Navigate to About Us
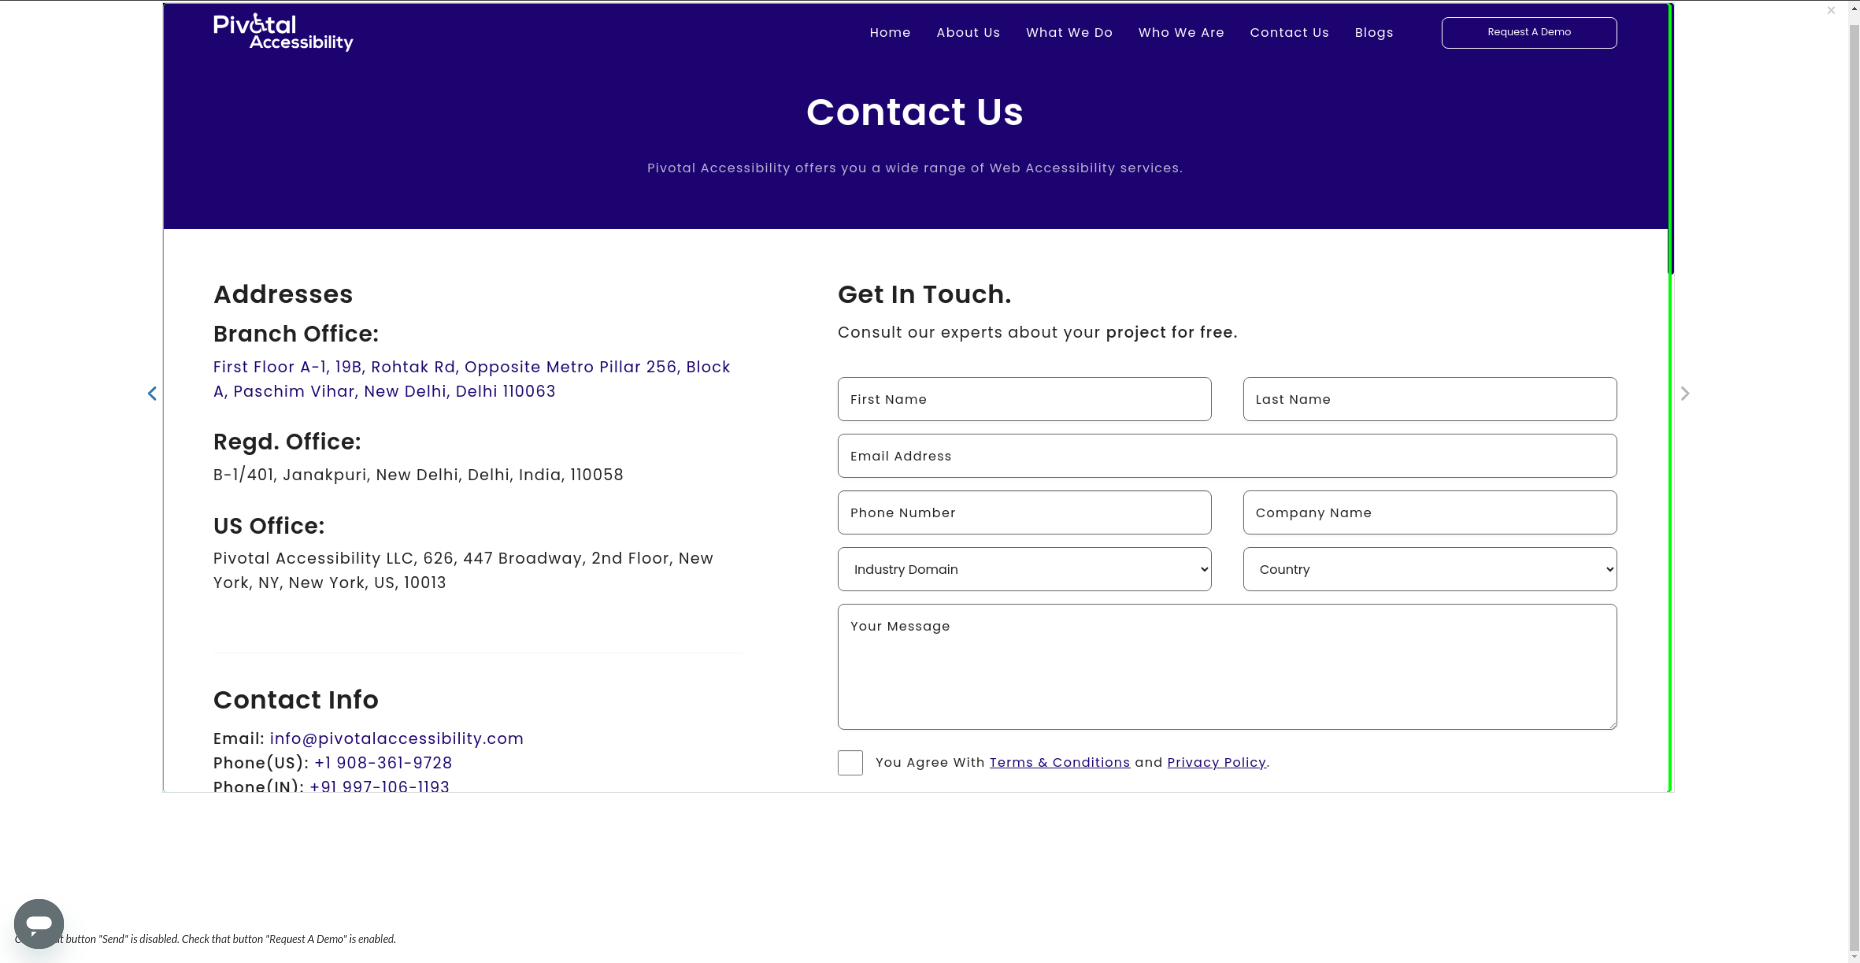1860x963 pixels. (968, 33)
